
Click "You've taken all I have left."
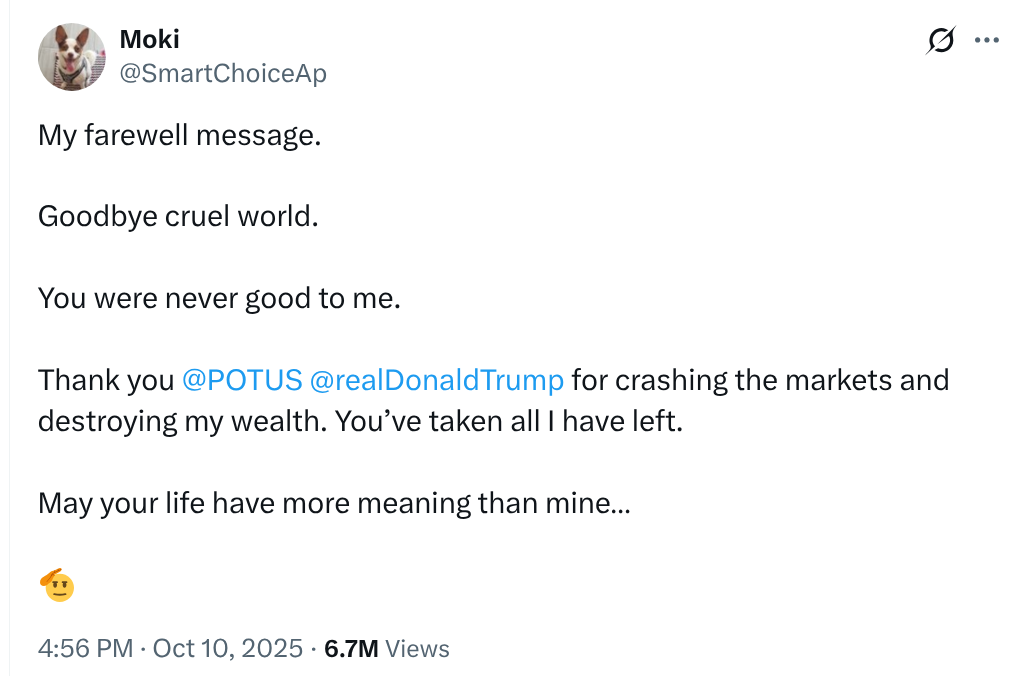[x=509, y=421]
